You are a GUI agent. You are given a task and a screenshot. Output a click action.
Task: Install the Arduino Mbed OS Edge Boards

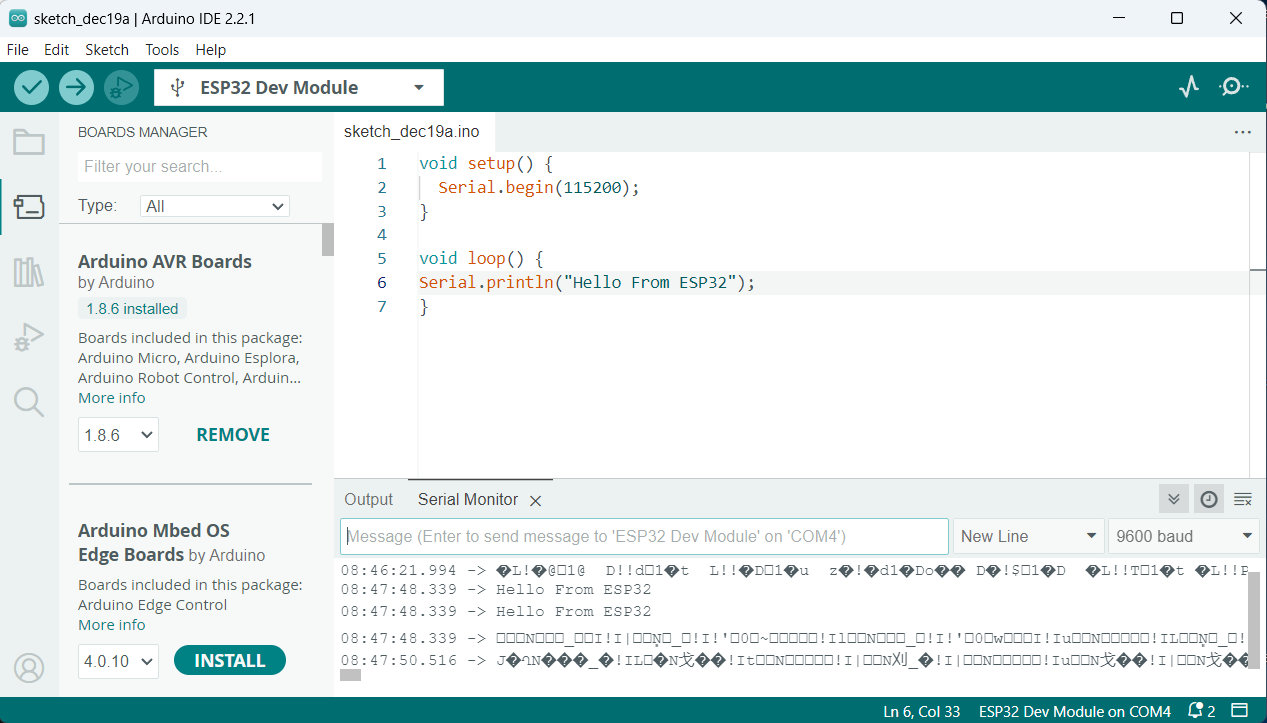(230, 661)
